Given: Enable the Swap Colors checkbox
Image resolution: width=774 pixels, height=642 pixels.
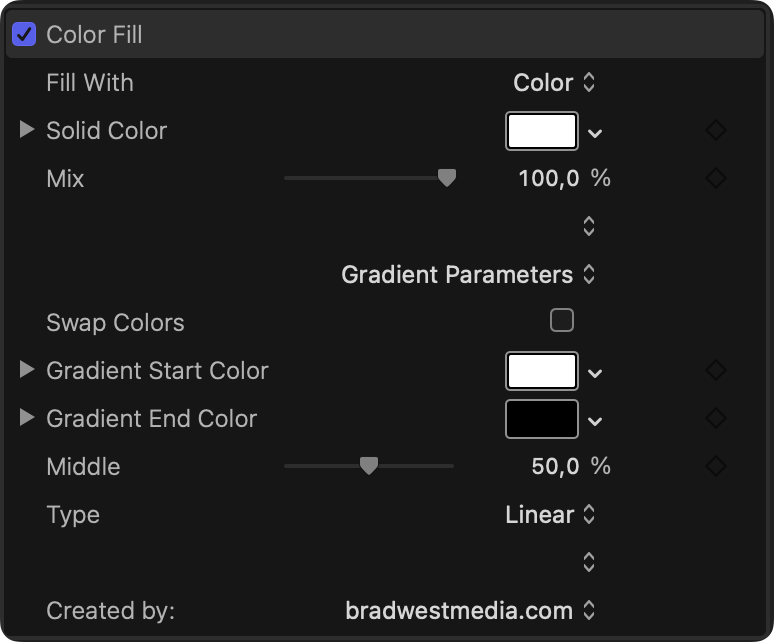Looking at the screenshot, I should click(562, 321).
